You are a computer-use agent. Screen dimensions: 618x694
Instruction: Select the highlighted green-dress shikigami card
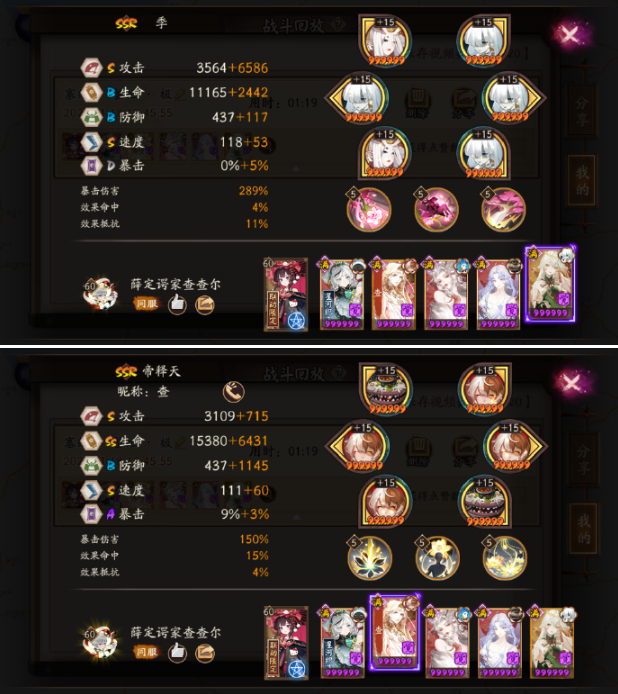click(550, 284)
